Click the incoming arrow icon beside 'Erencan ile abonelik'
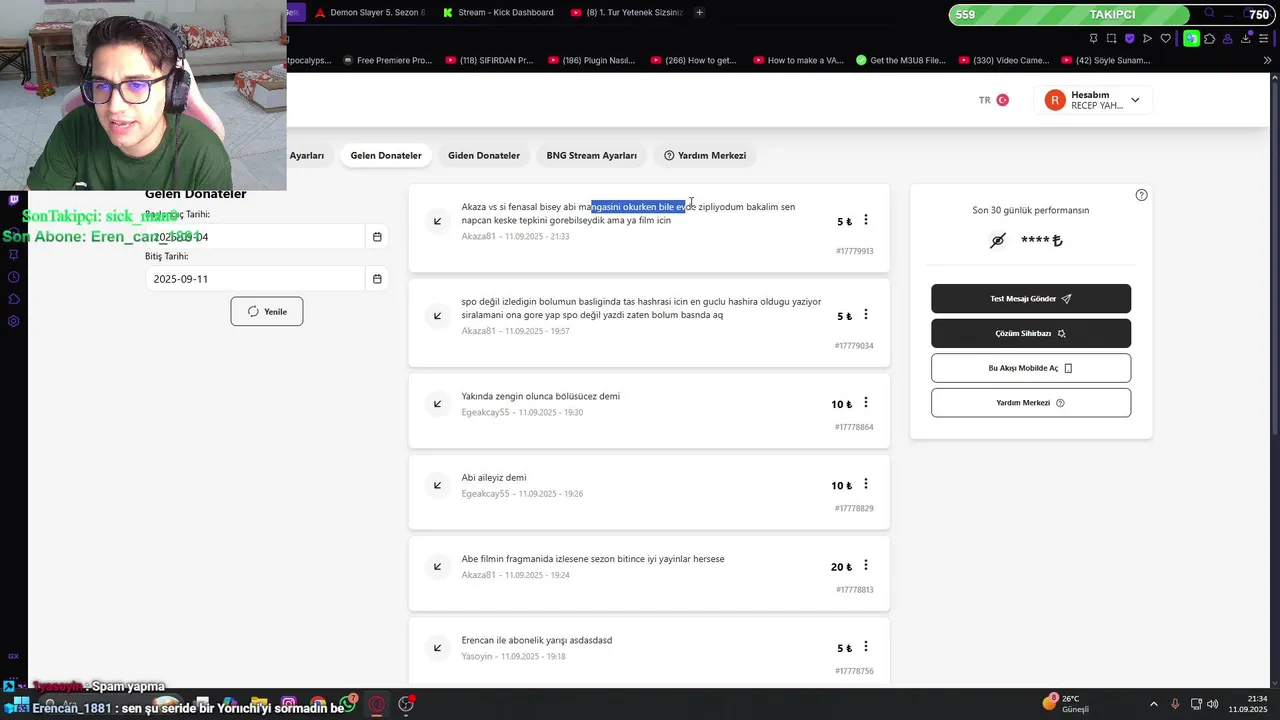1280x720 pixels. tap(437, 648)
